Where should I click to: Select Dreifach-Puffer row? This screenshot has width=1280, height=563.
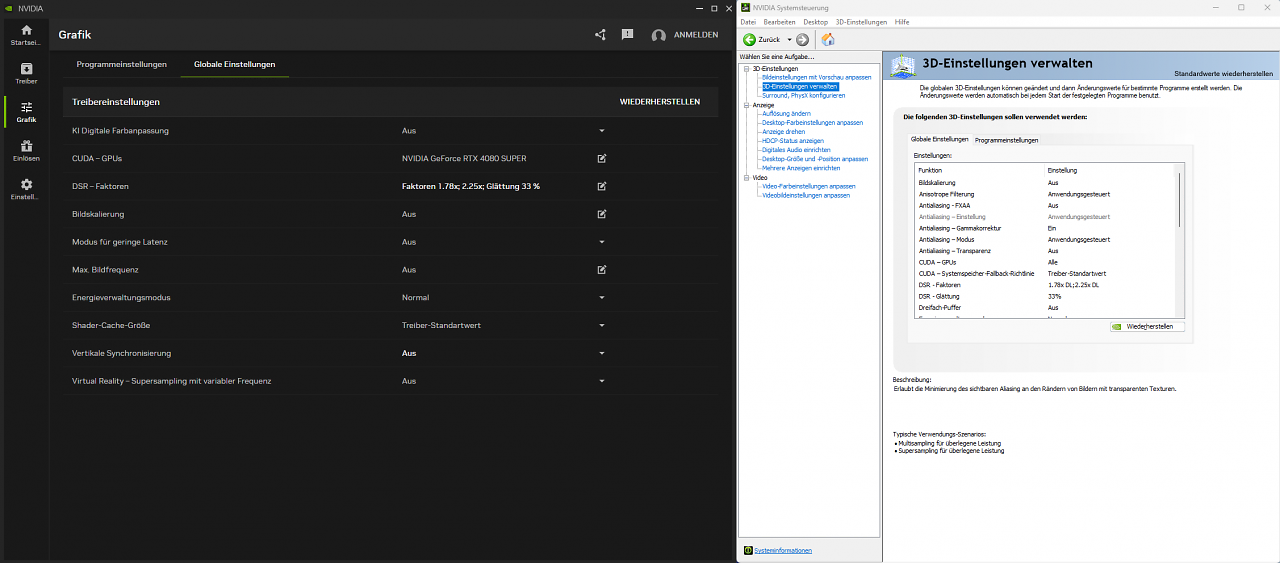point(1046,307)
